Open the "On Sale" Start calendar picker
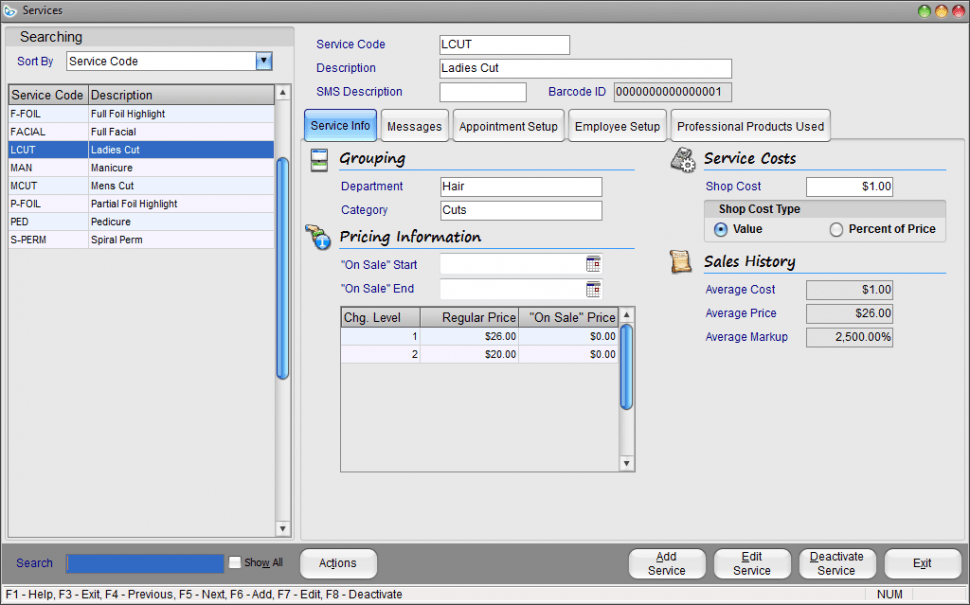 click(593, 265)
